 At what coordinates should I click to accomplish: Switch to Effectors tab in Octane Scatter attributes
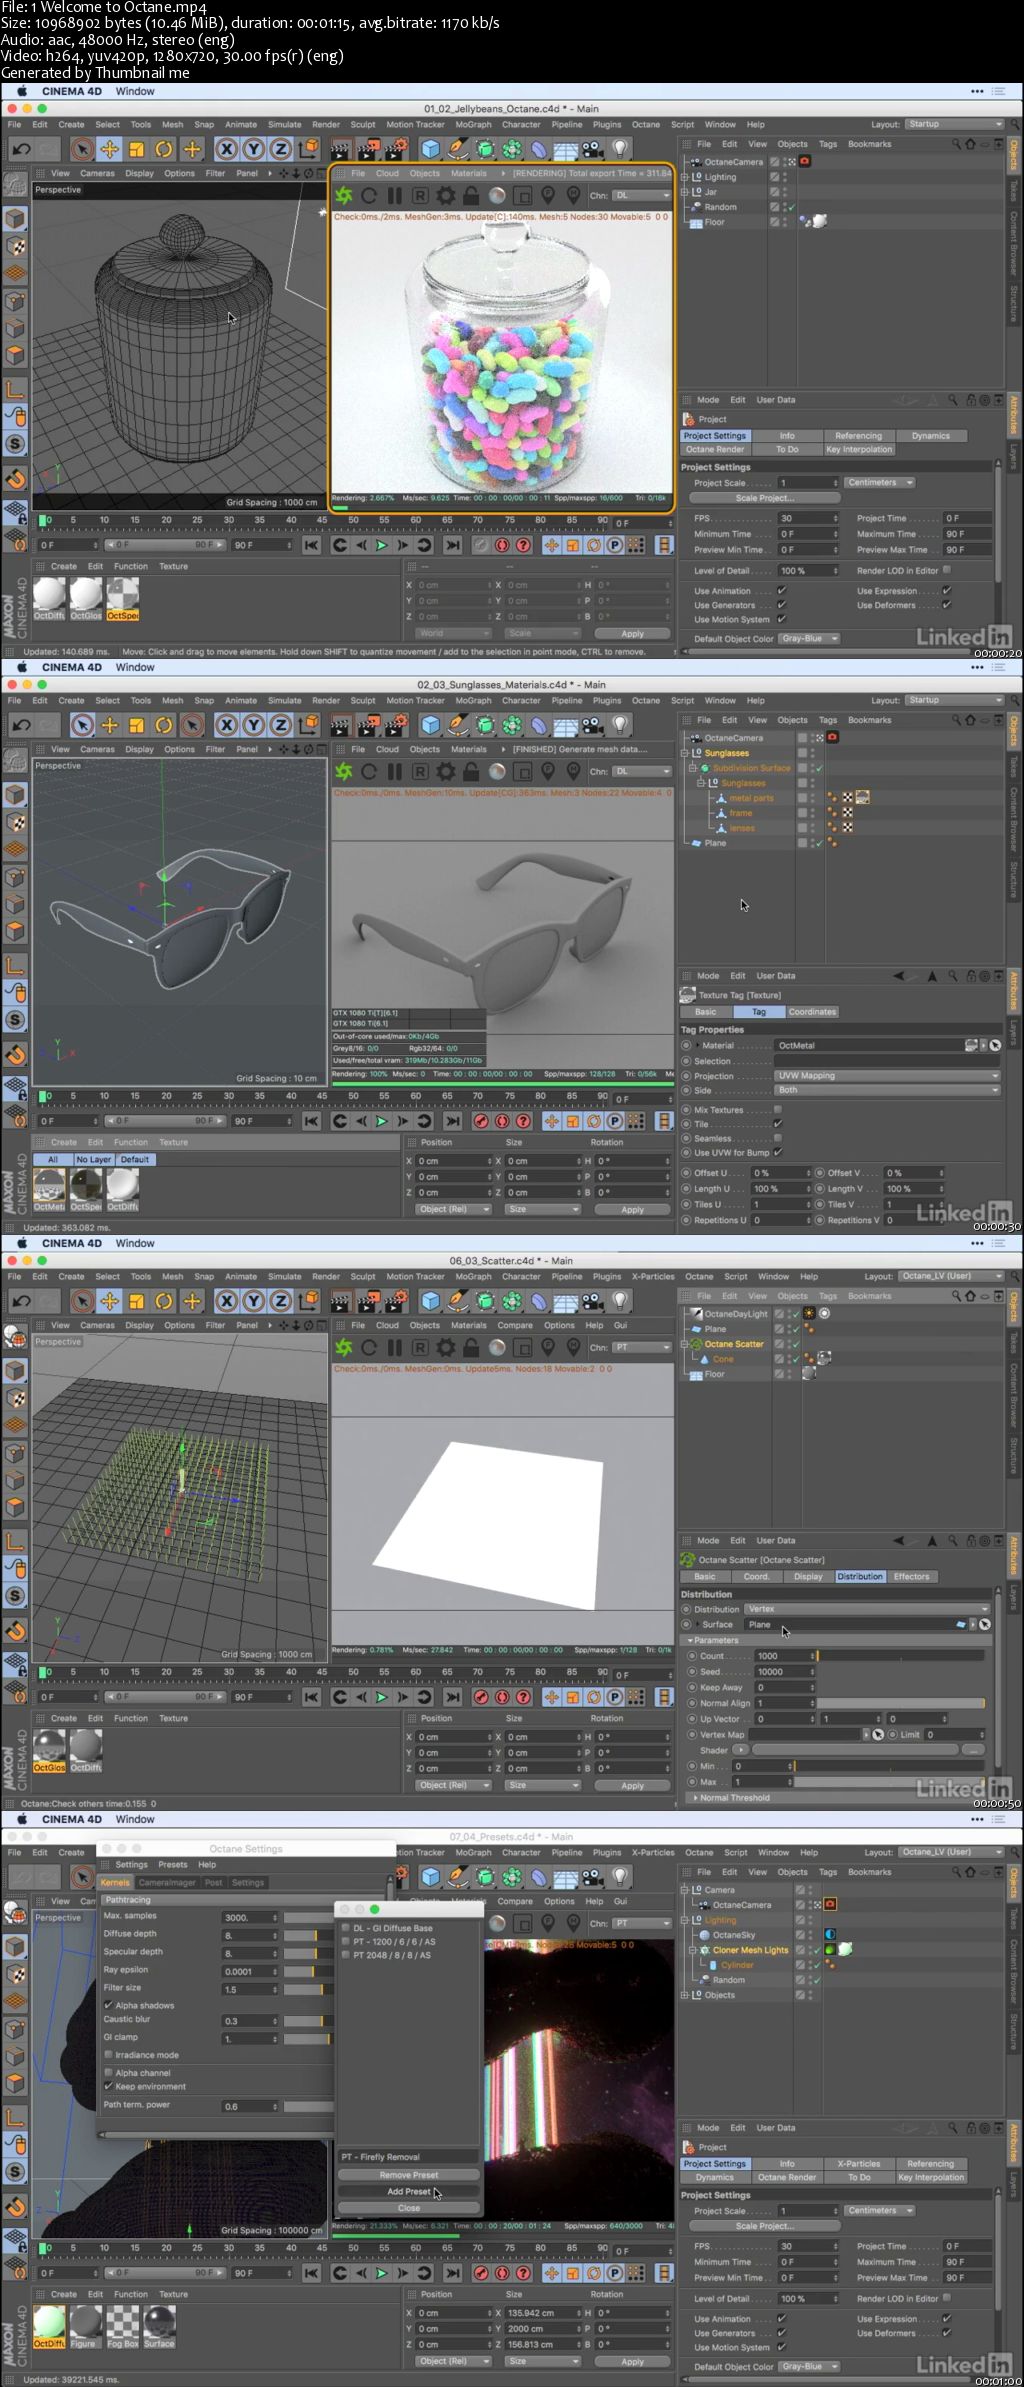(911, 1576)
